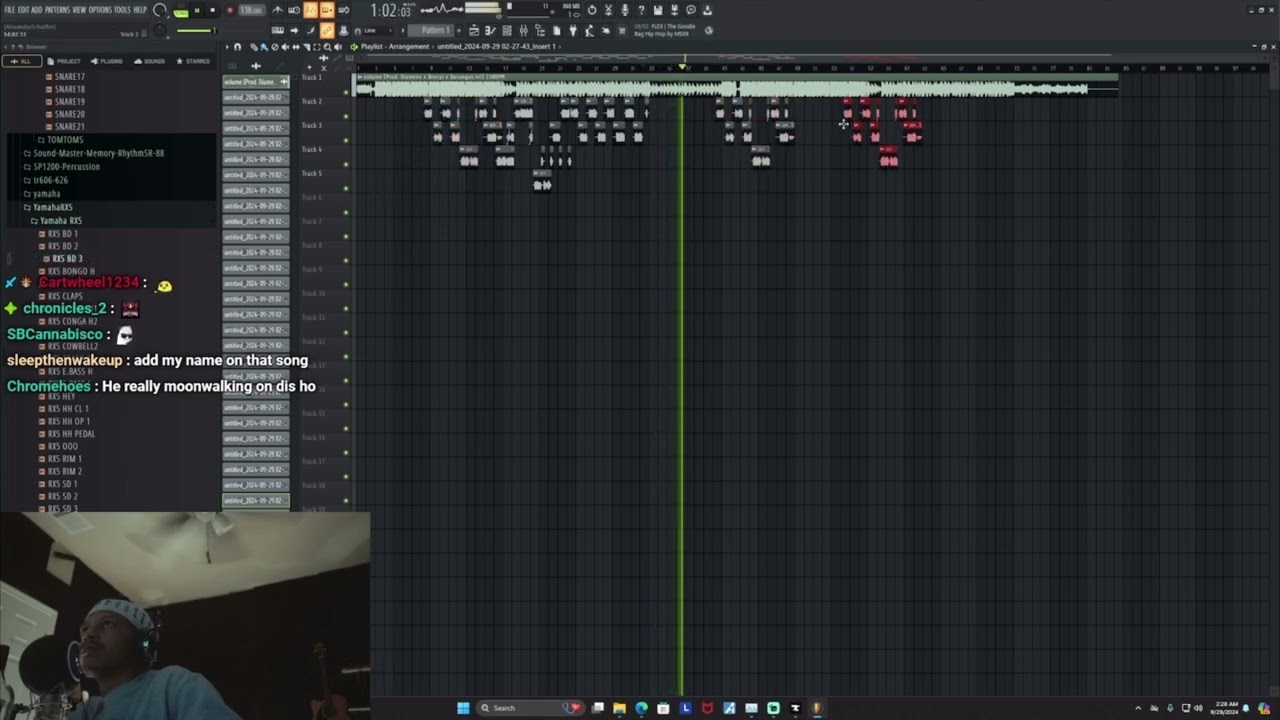
Task: Click the red Record button
Action: (230, 10)
